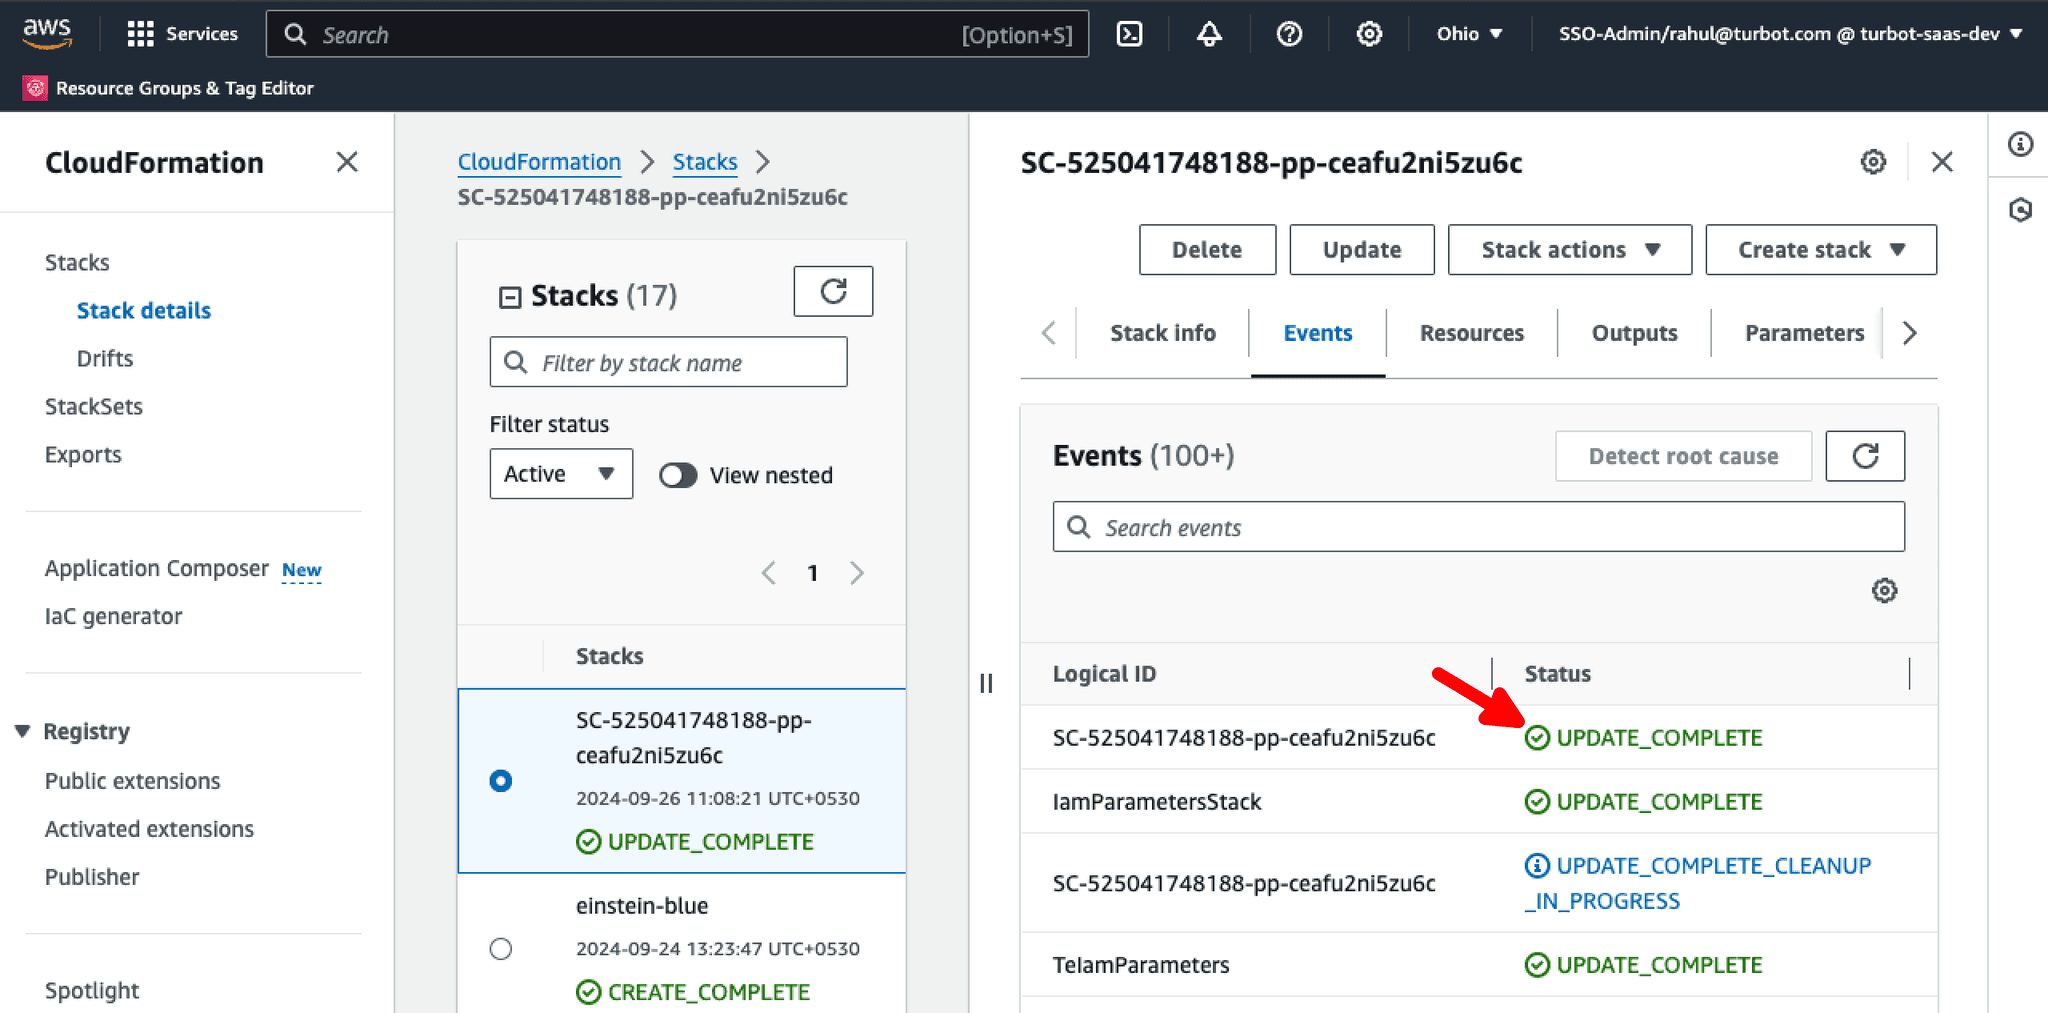Screen dimensions: 2048x1013
Task: Refresh the Stacks list
Action: point(833,291)
